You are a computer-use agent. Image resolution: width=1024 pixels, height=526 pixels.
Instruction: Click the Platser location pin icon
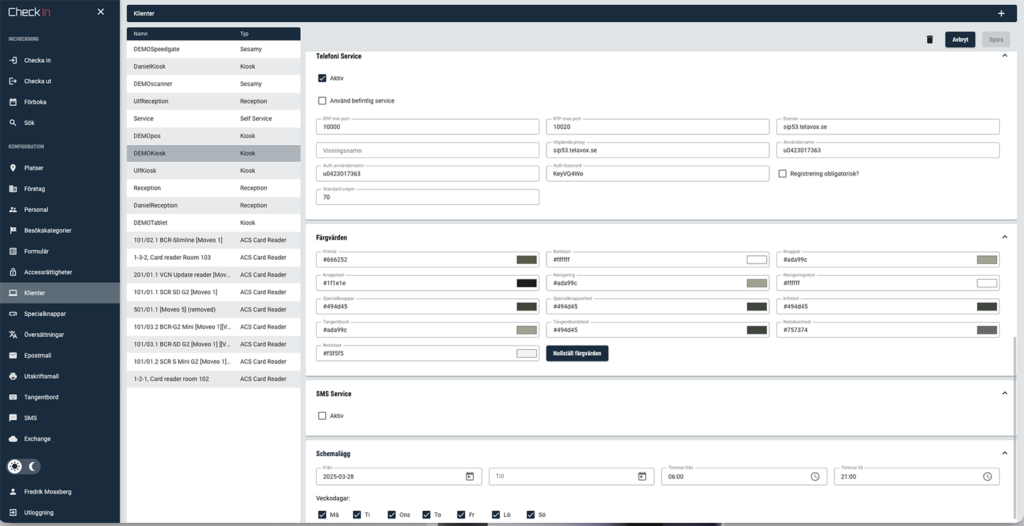pyautogui.click(x=13, y=168)
